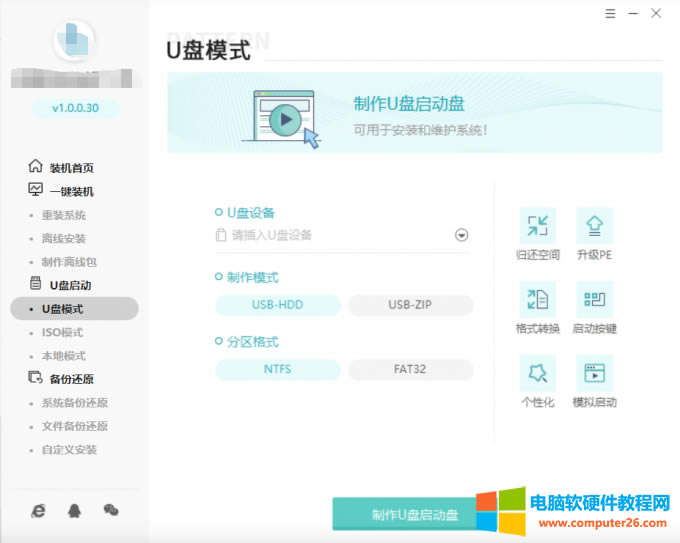Image resolution: width=680 pixels, height=543 pixels.
Task: Open the 个性化 settings icon
Action: pyautogui.click(x=538, y=373)
